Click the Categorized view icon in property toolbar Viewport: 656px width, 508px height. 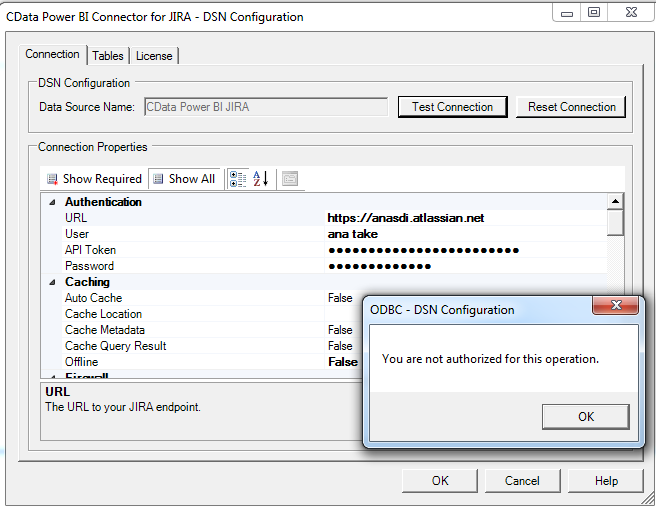tap(238, 179)
